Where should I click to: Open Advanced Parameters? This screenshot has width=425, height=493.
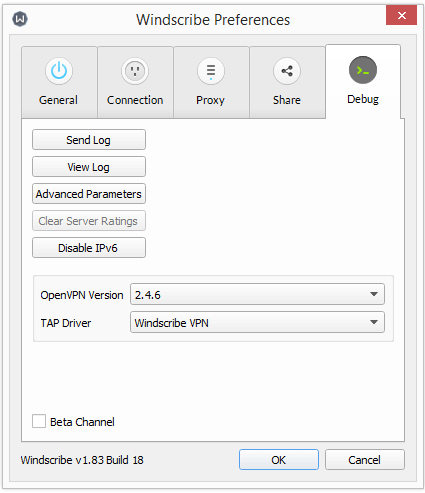click(89, 194)
